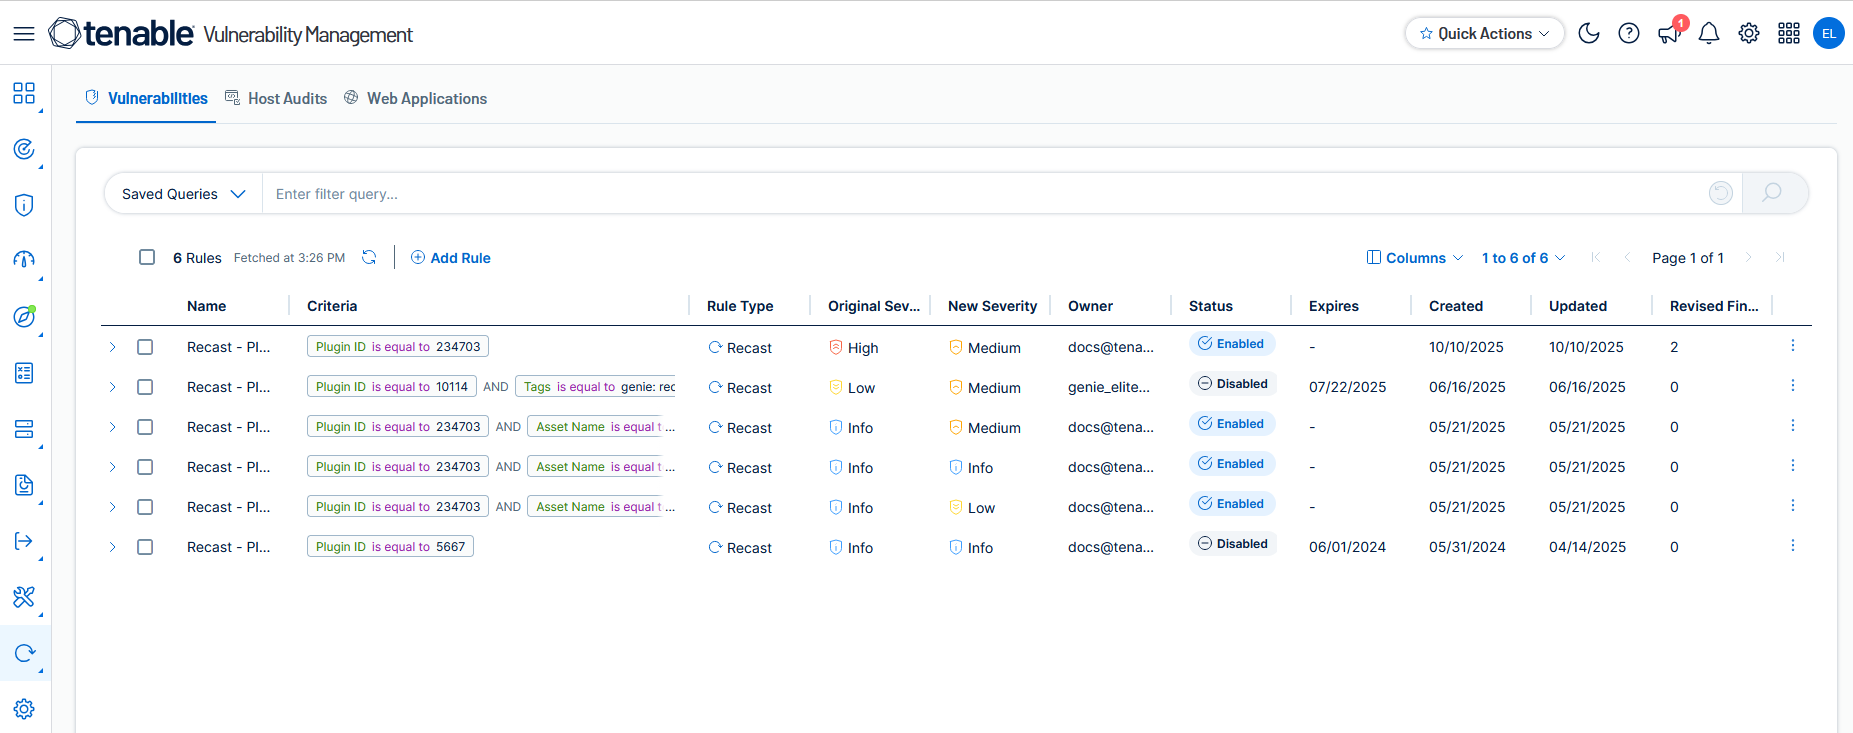Expand the Columns dropdown
1853x733 pixels.
click(1415, 258)
